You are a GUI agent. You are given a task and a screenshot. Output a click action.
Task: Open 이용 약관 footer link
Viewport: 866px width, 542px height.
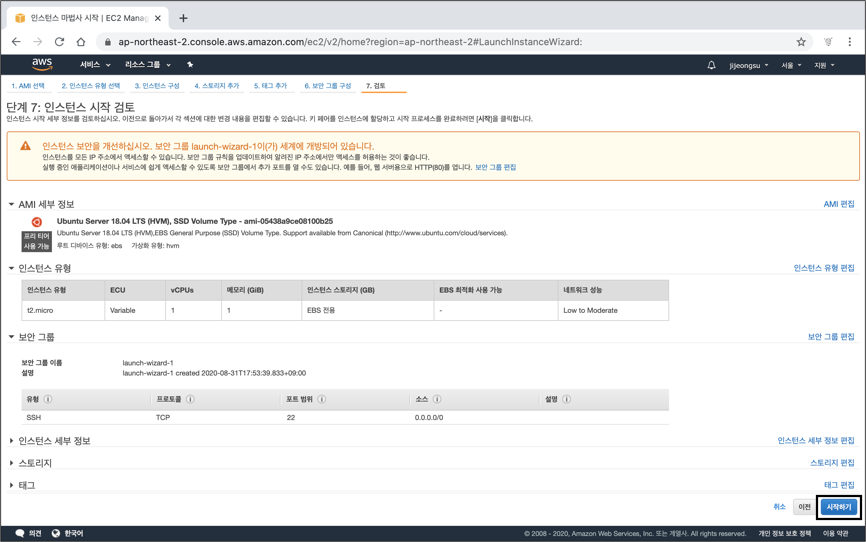pos(836,533)
